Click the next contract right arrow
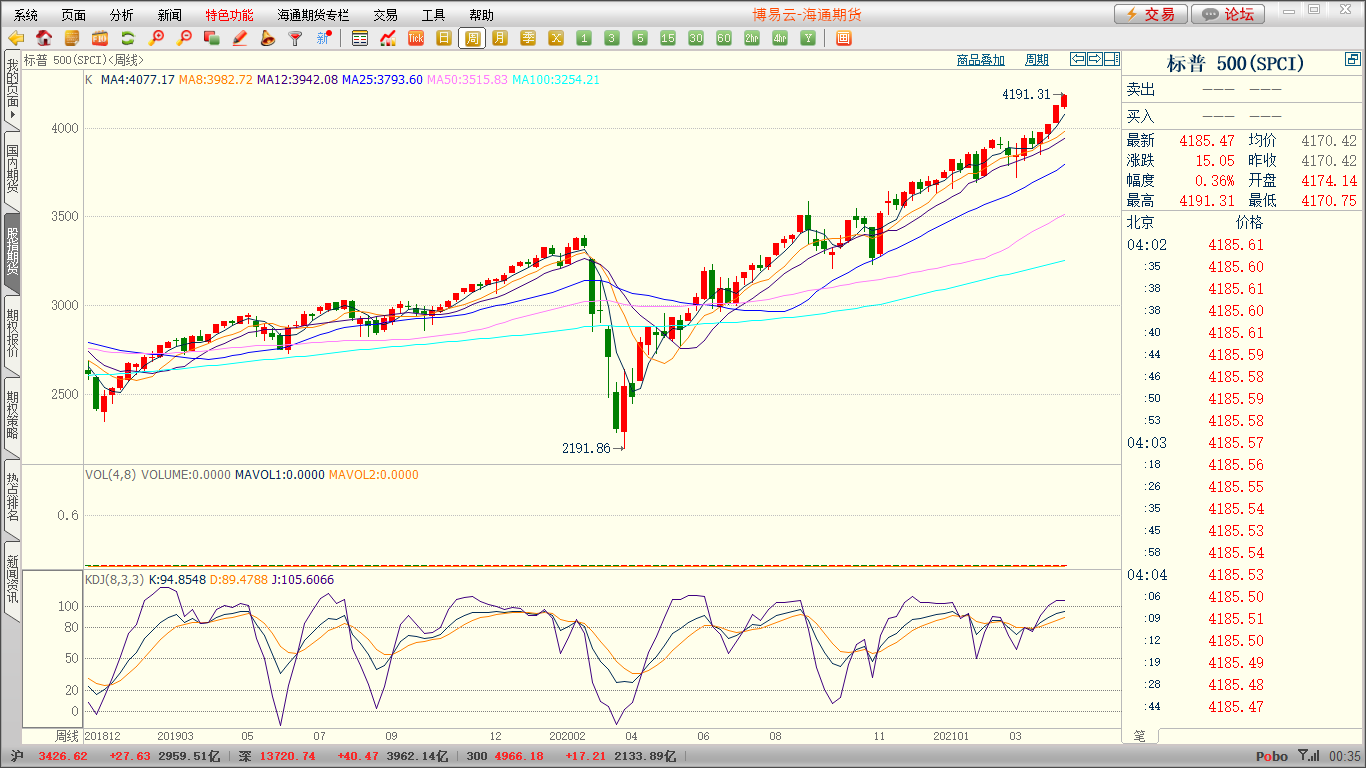 click(1095, 59)
